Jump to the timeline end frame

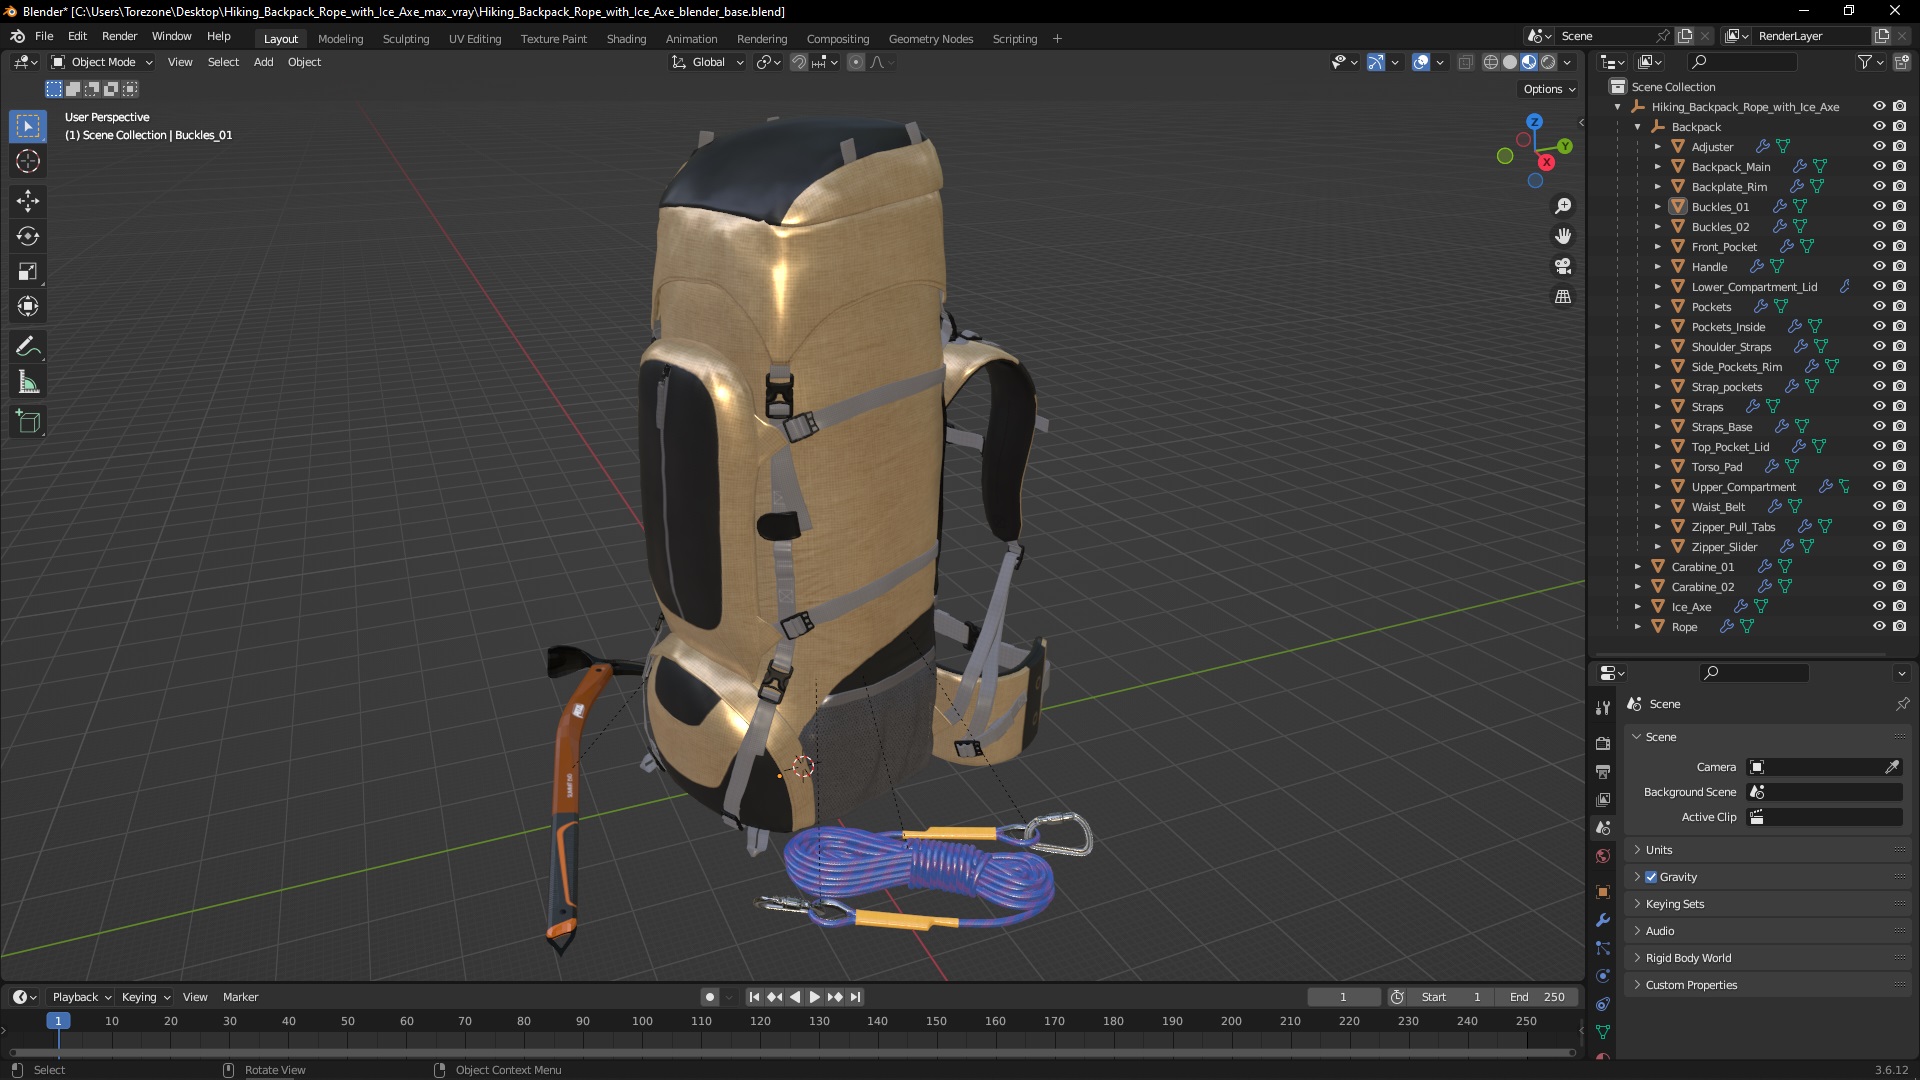(x=855, y=997)
